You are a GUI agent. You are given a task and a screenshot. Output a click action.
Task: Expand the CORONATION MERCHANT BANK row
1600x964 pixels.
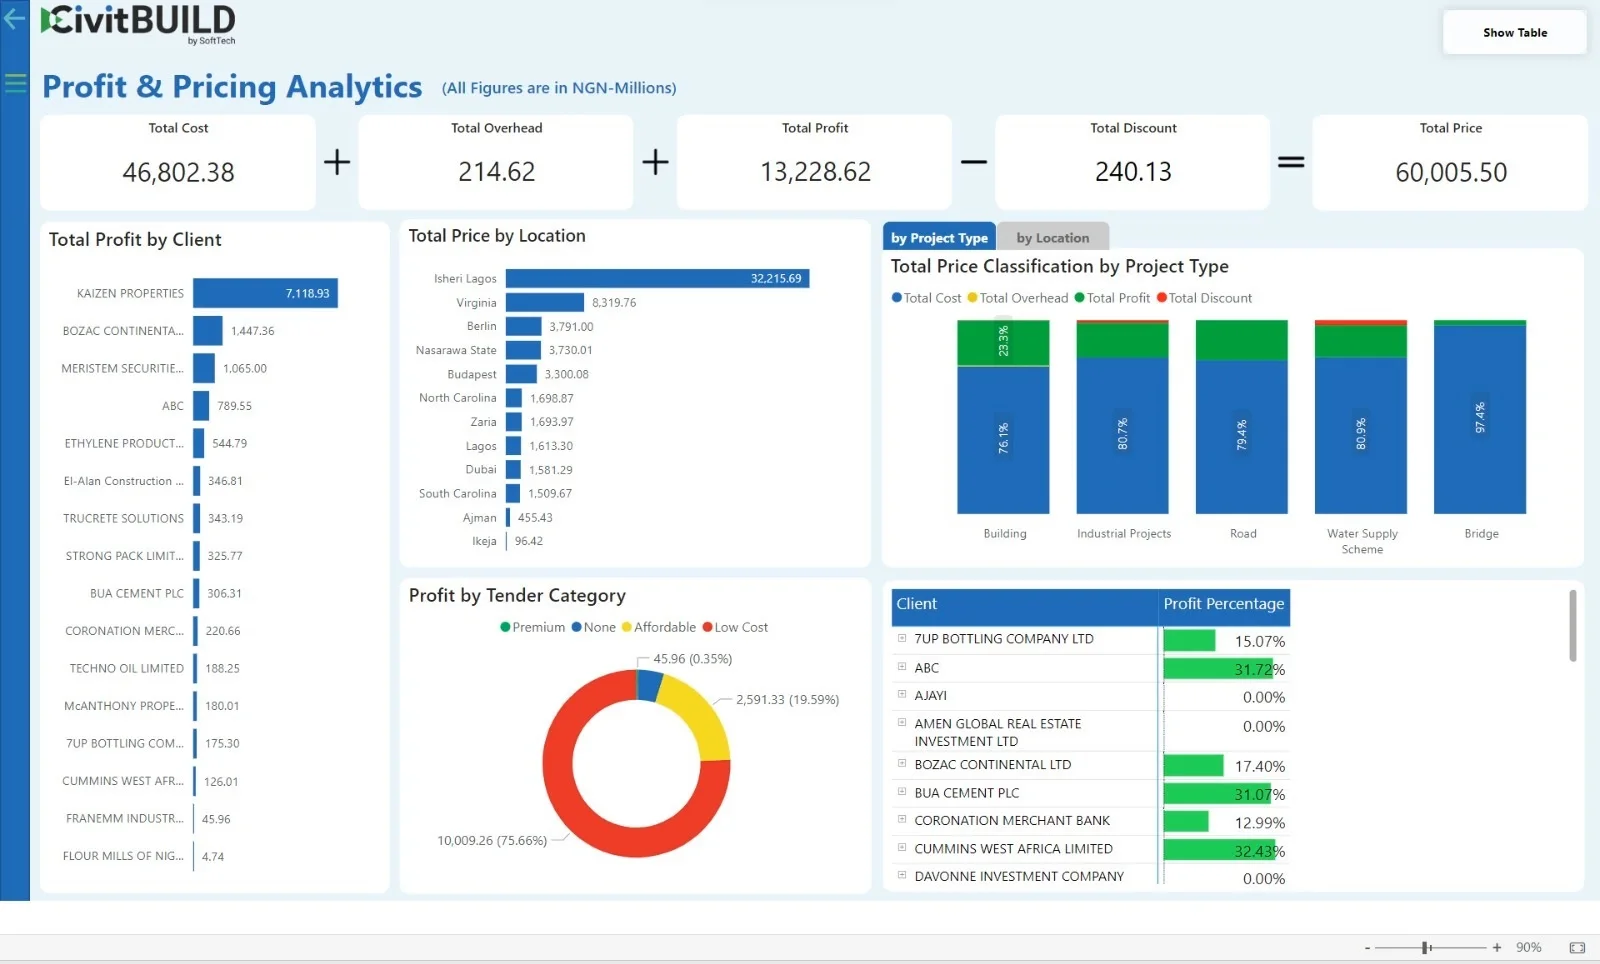pyautogui.click(x=902, y=820)
